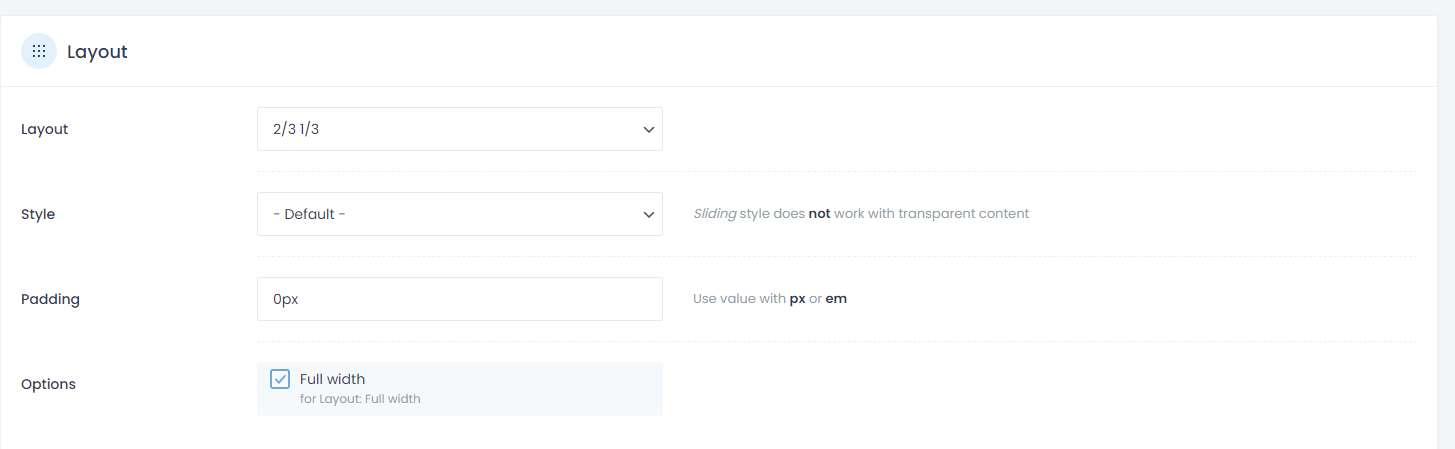Click the Style field label
This screenshot has height=449, width=1455.
[38, 214]
